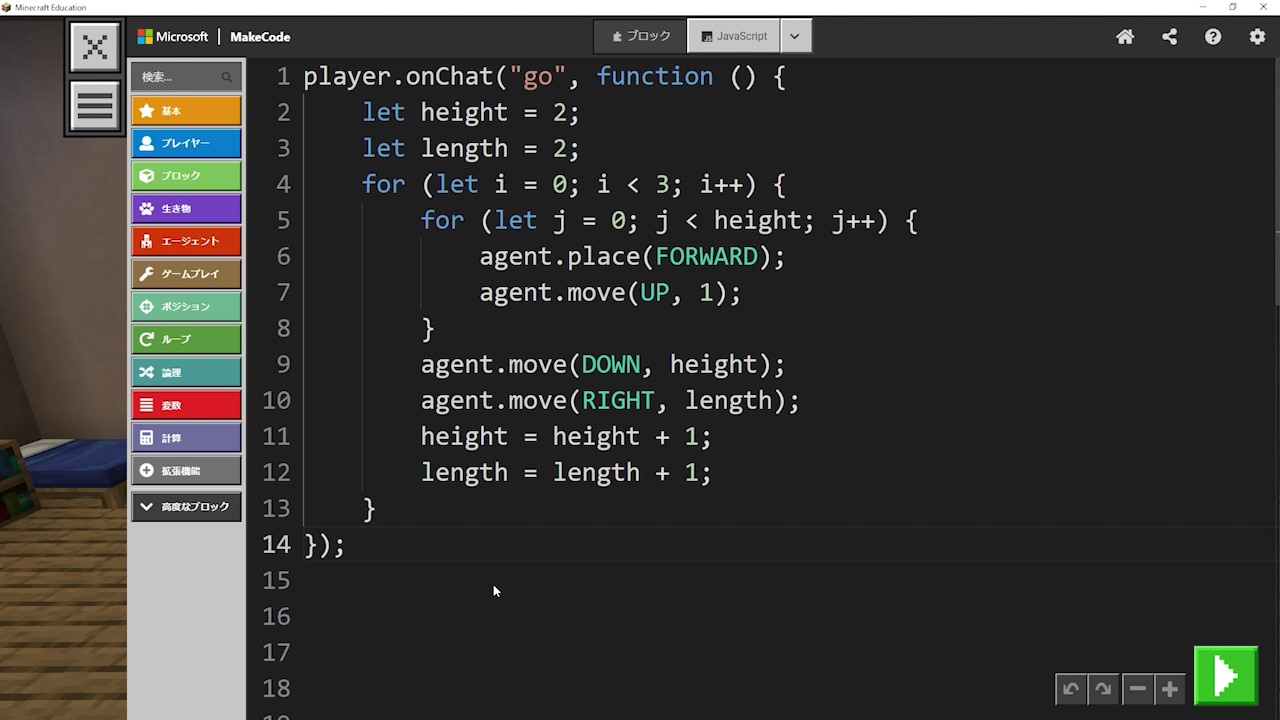Open the Settings gear menu
This screenshot has width=1280, height=720.
pyautogui.click(x=1257, y=37)
